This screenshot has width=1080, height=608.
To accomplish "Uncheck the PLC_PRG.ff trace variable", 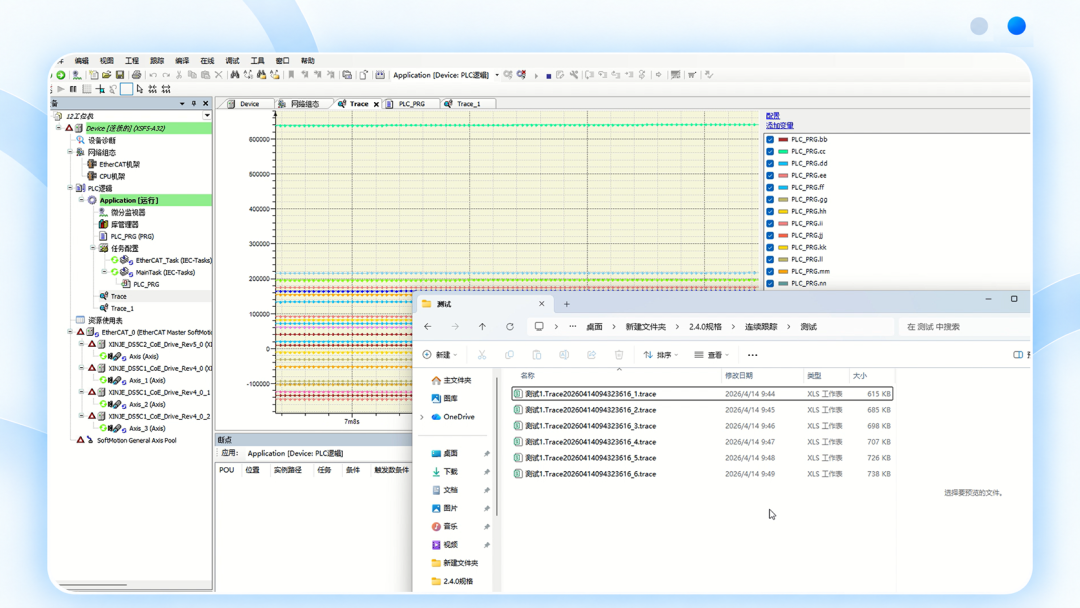I will click(770, 187).
